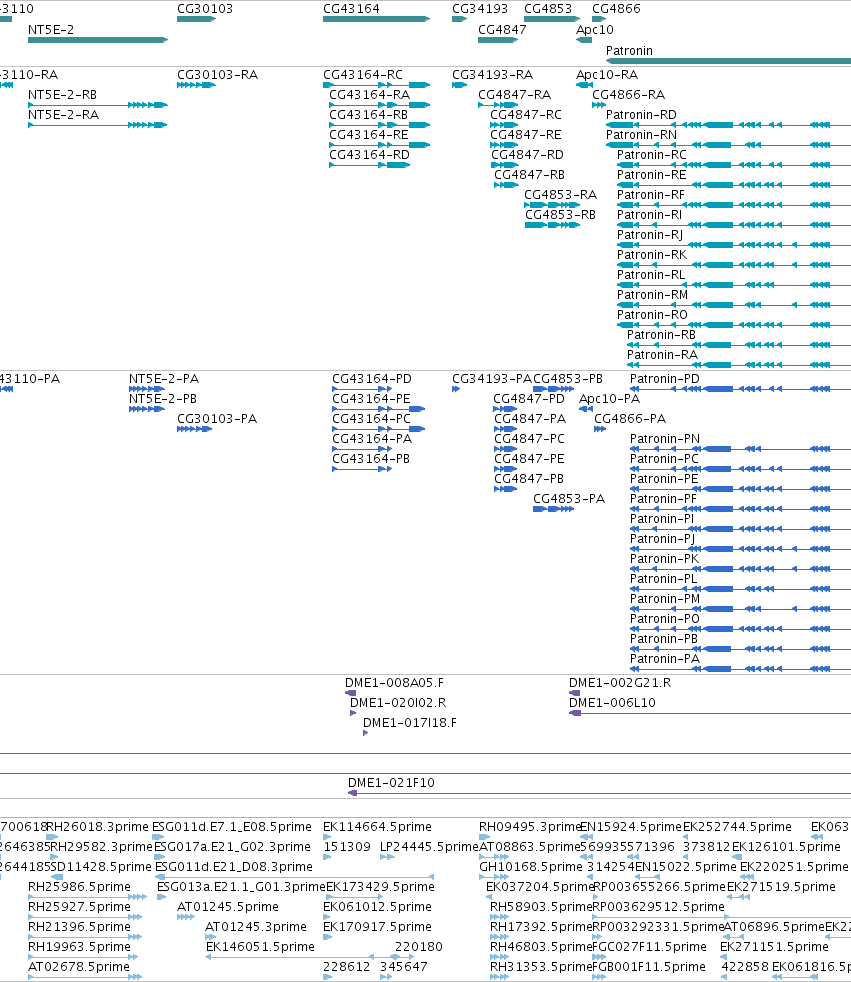Click the CG4866 gene label
This screenshot has height=982, width=851.
[x=616, y=9]
